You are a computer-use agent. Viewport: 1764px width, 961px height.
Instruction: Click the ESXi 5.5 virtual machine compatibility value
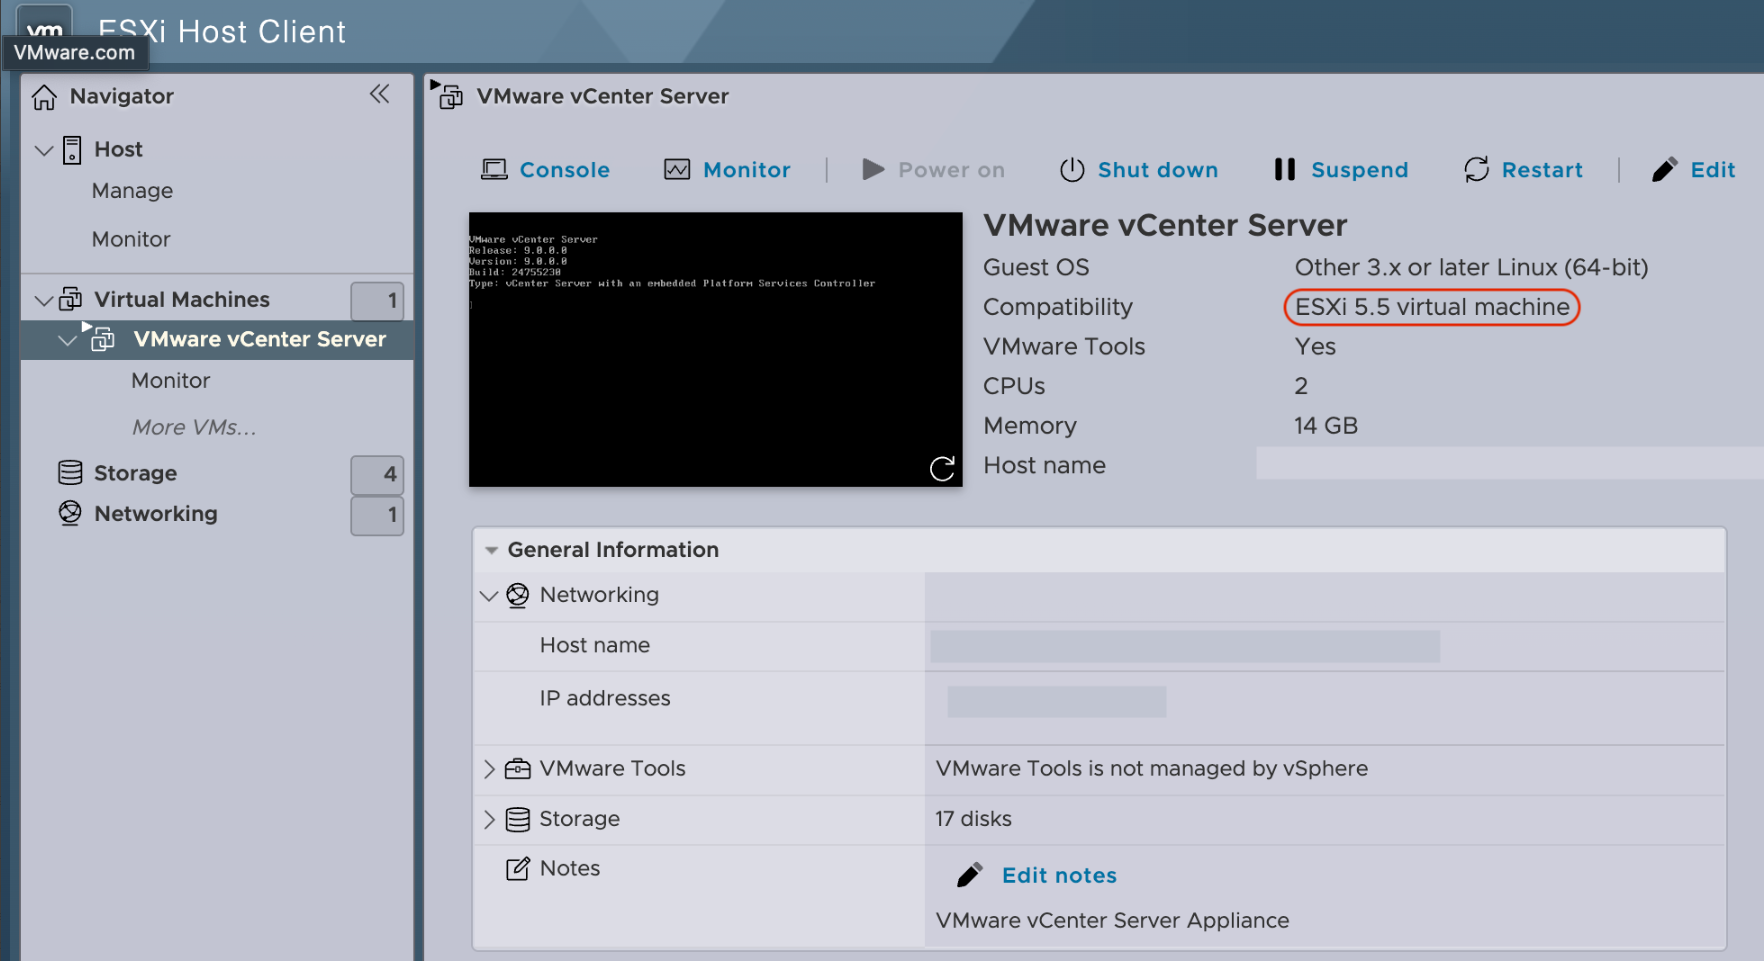point(1432,307)
